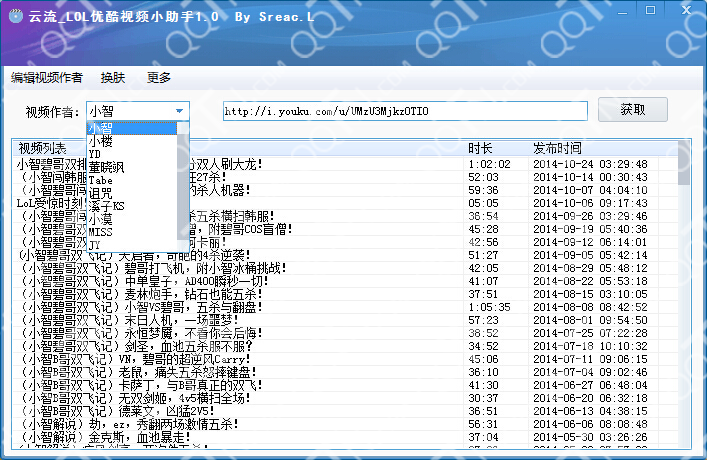The width and height of the screenshot is (707, 460).
Task: Click publish time 2014-05-30 03:26:26
Action: 590,437
